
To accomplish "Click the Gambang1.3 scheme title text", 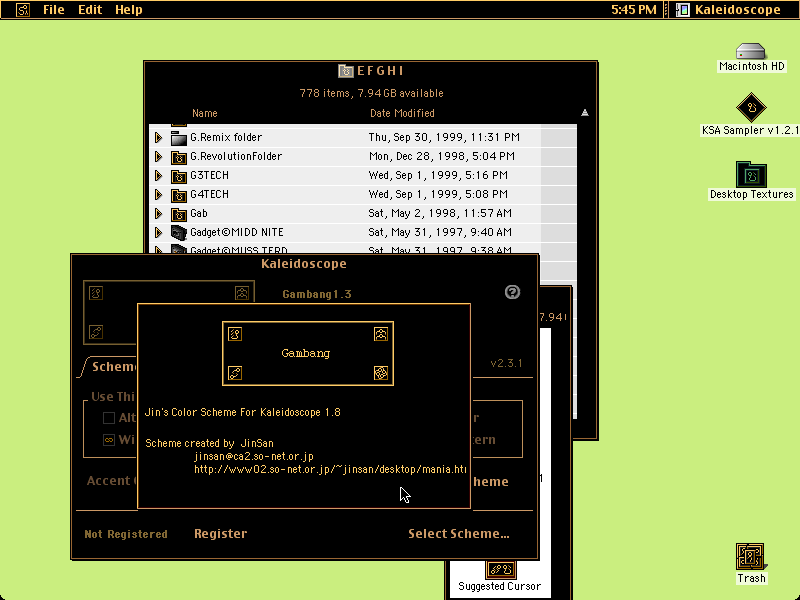I will pos(317,294).
